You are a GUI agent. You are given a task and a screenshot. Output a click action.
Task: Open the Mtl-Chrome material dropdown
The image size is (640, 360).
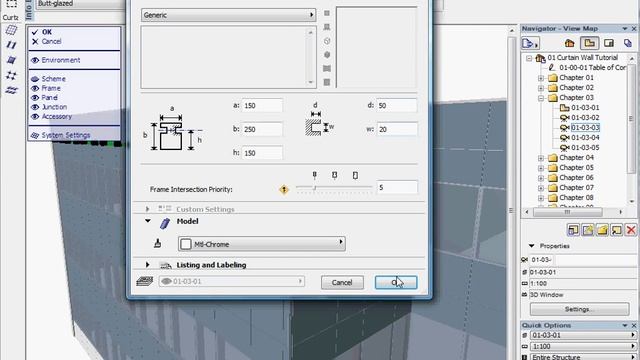(262, 244)
